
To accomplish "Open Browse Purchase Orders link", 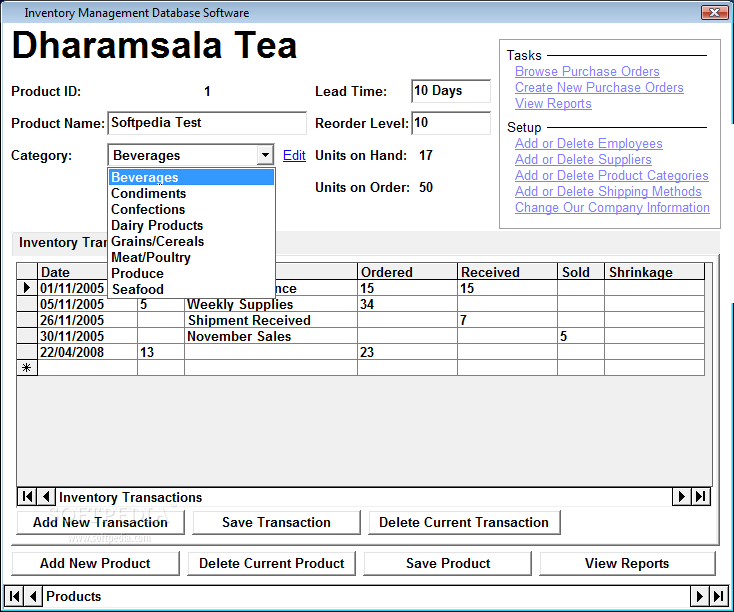I will coord(587,71).
